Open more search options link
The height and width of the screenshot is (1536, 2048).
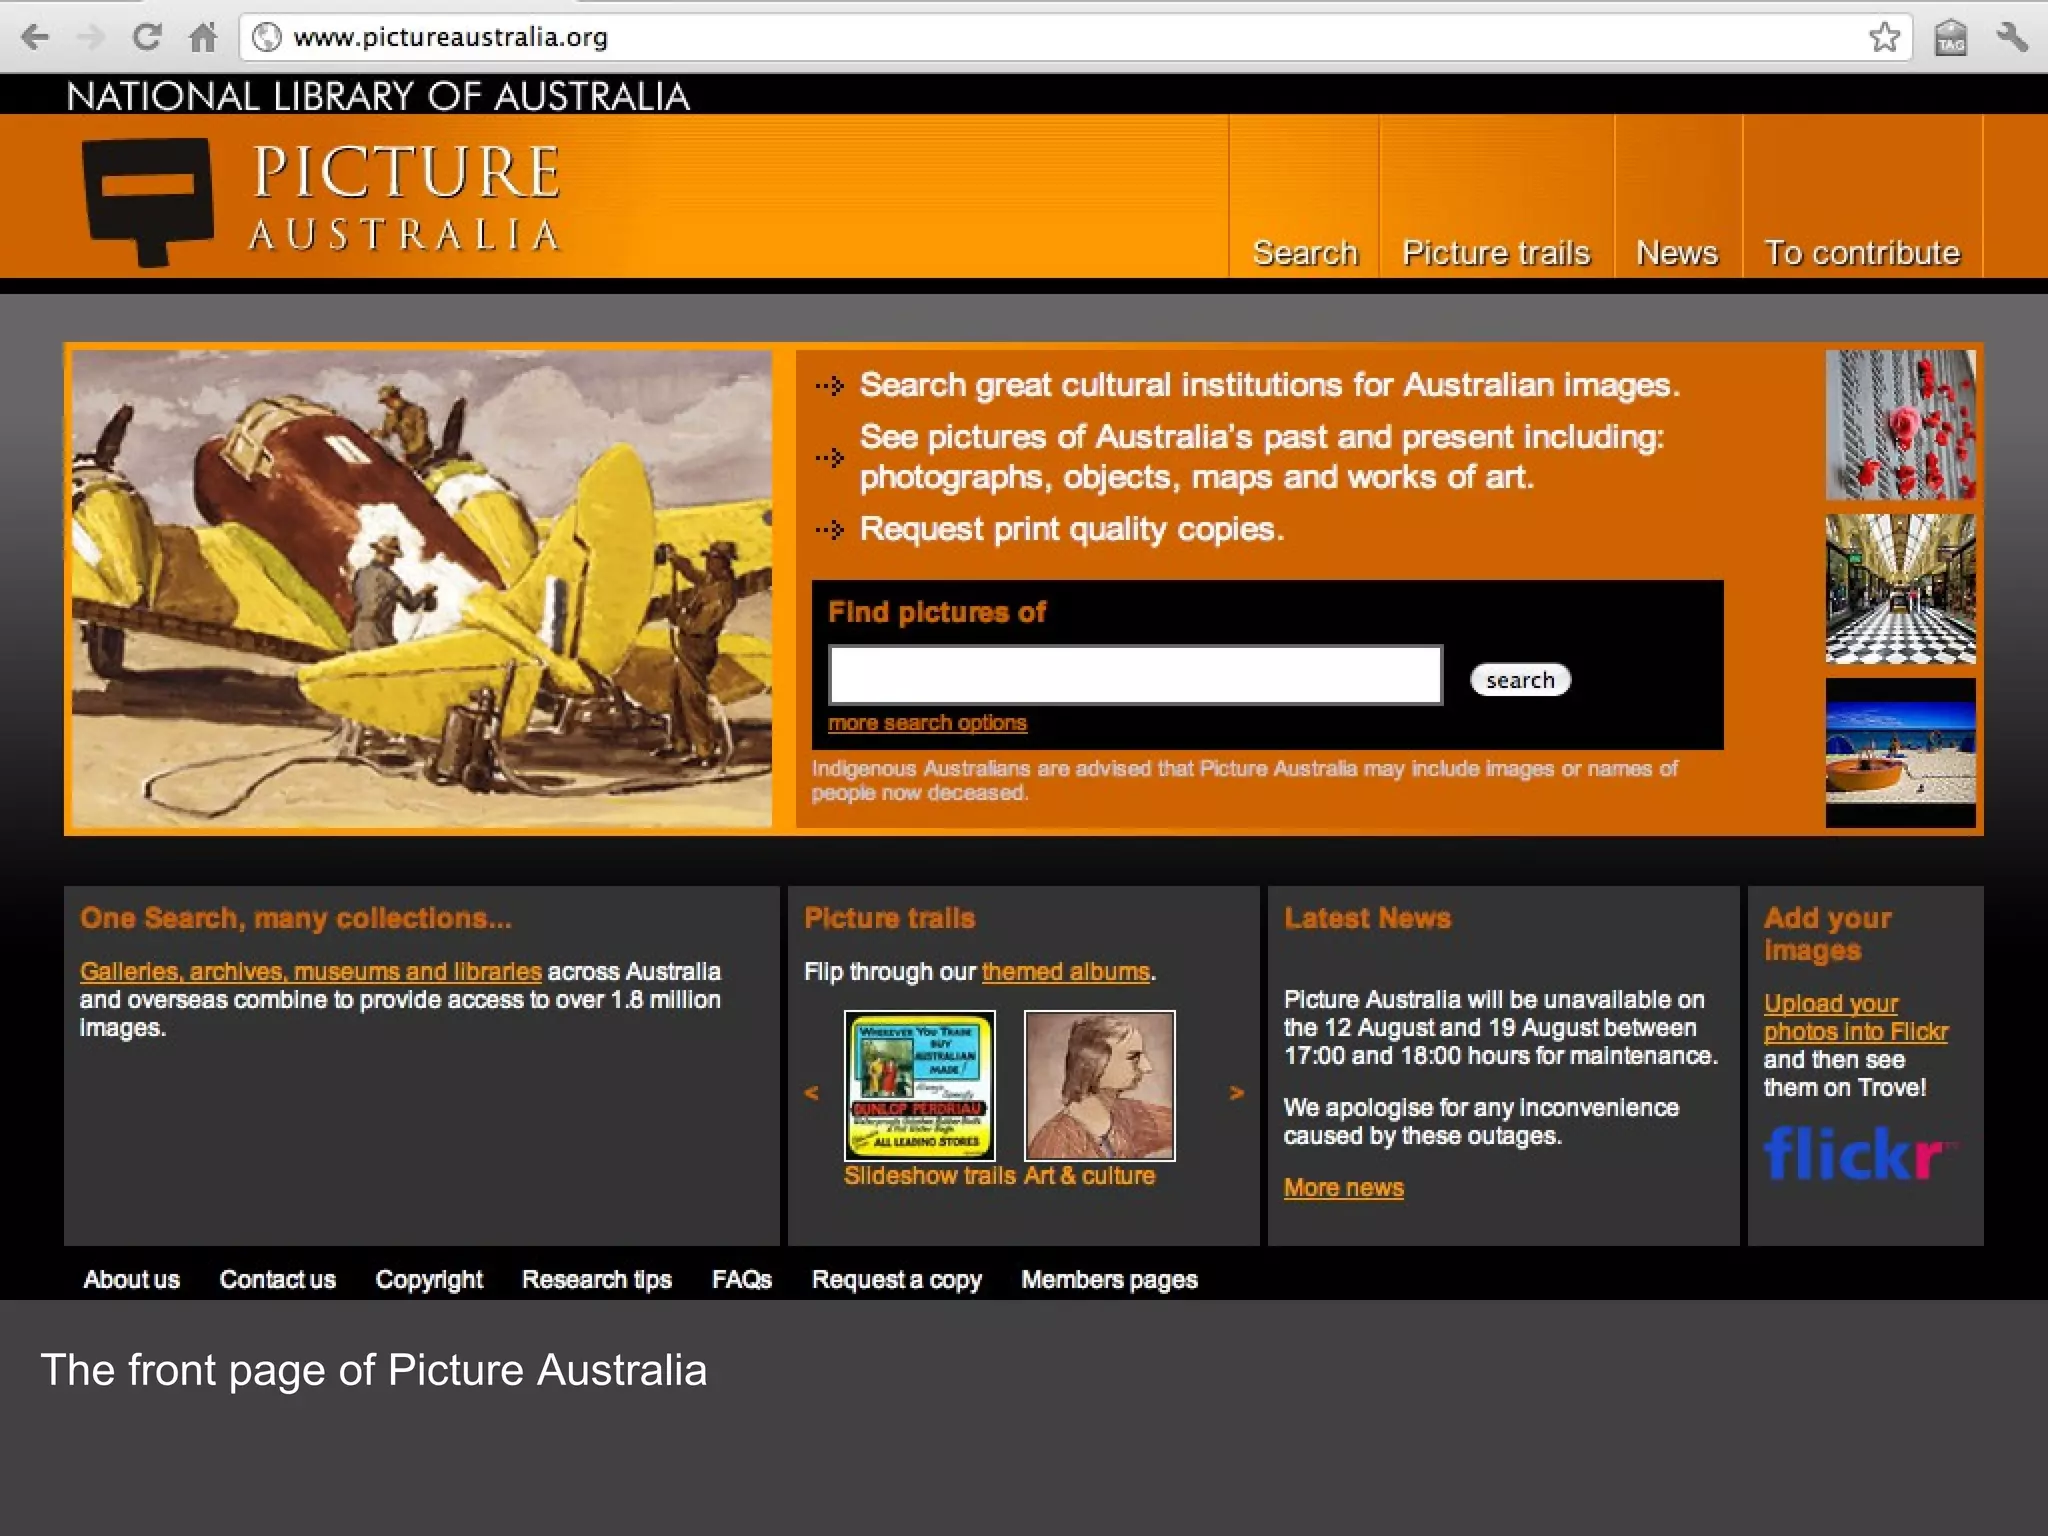[927, 722]
